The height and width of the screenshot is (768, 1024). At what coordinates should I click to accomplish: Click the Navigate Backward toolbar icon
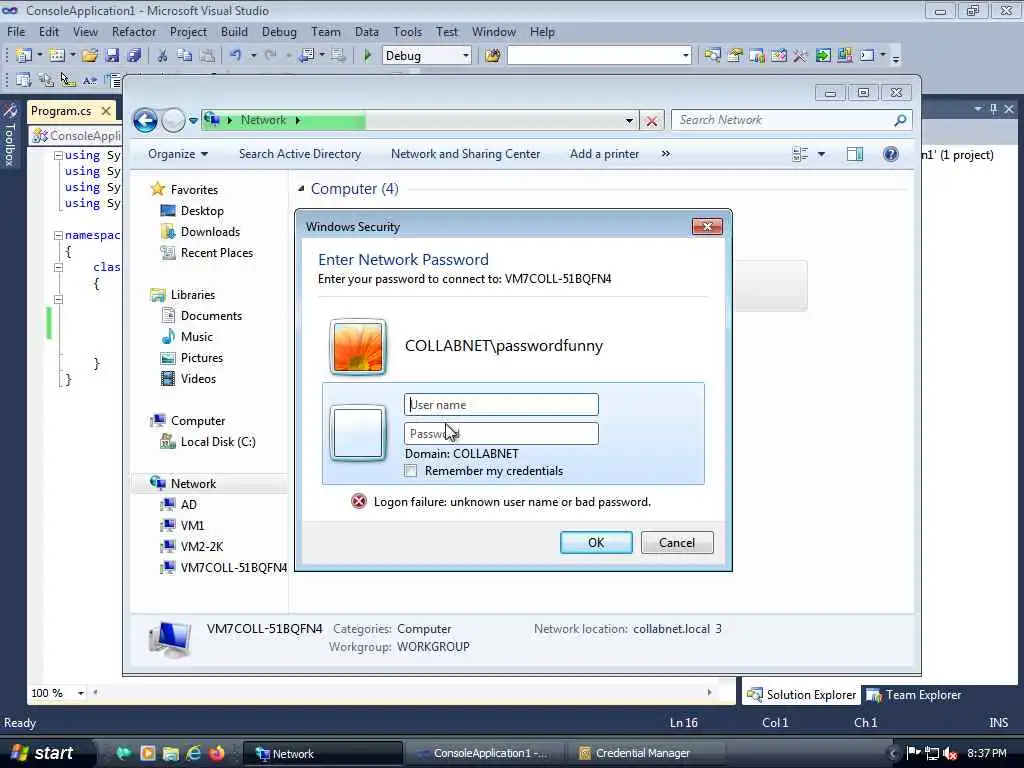coord(306,56)
